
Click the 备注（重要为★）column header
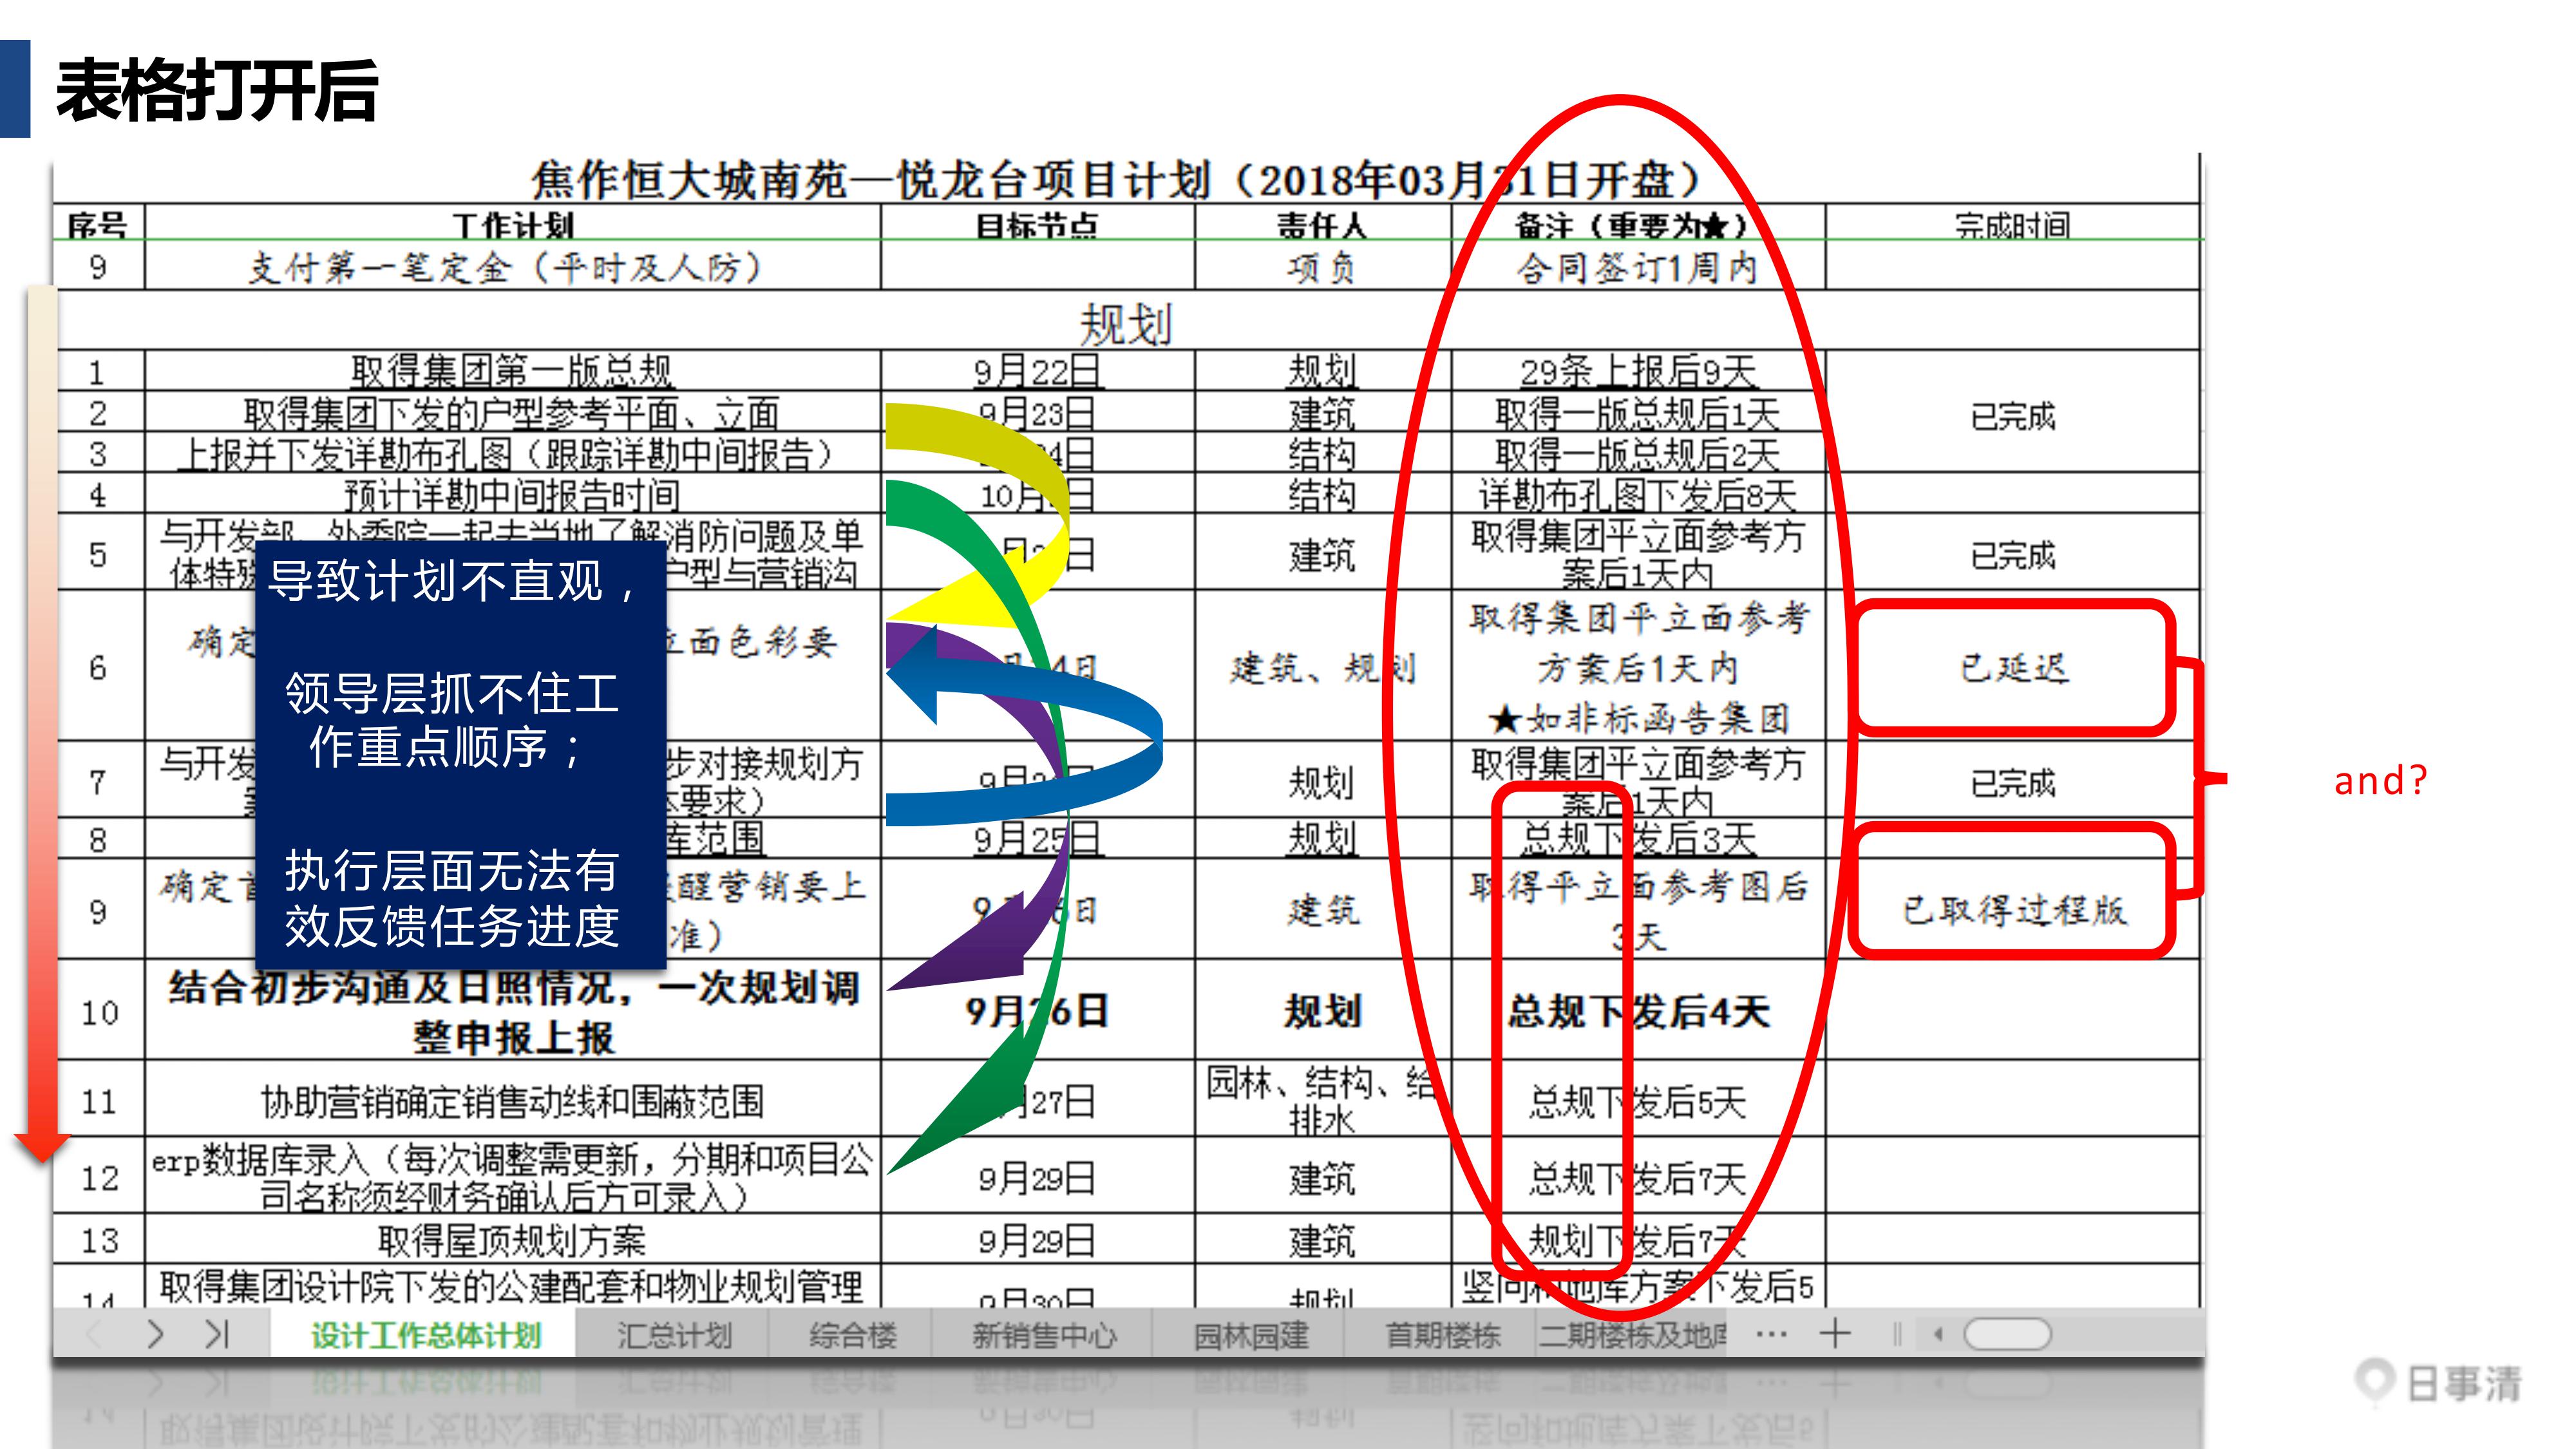pos(1637,223)
